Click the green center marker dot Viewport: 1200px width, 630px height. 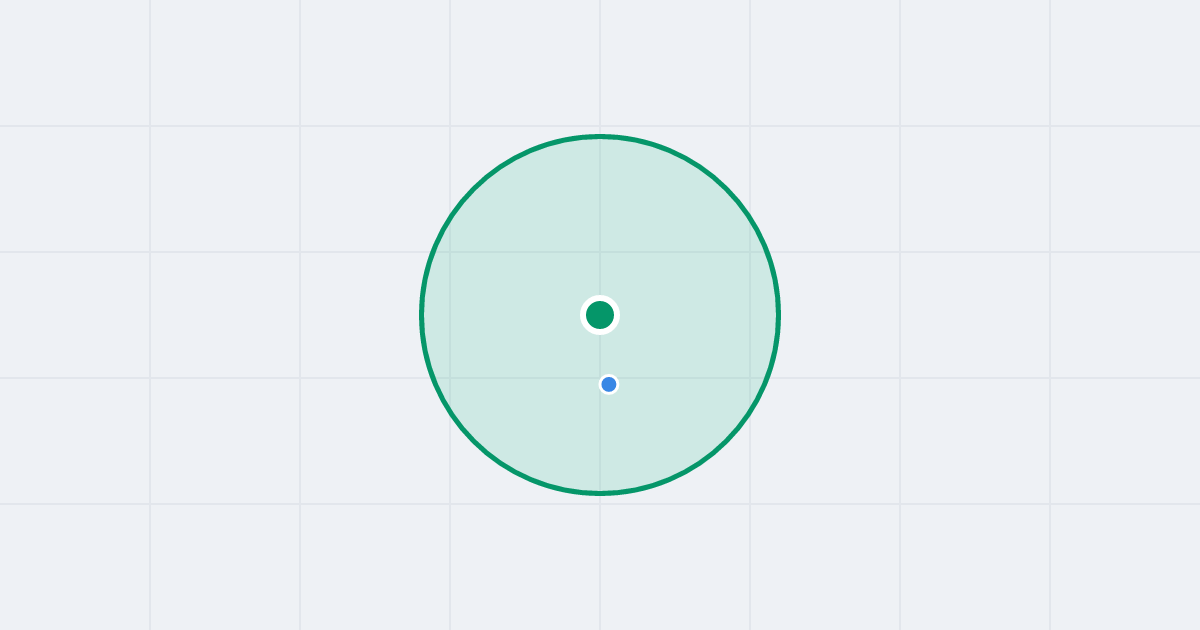600,315
